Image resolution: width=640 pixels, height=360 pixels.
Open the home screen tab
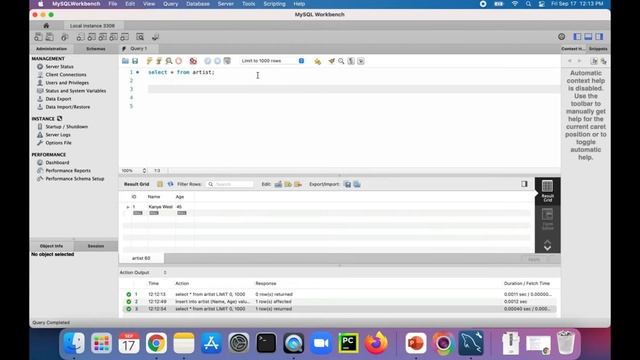pyautogui.click(x=46, y=25)
